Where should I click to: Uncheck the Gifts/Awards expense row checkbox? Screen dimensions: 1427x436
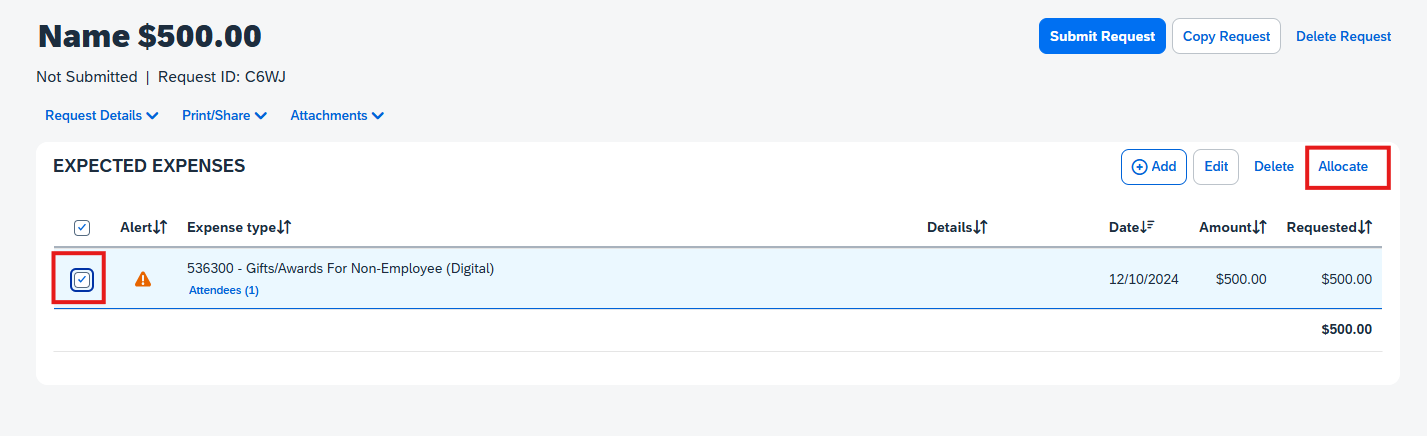[82, 280]
